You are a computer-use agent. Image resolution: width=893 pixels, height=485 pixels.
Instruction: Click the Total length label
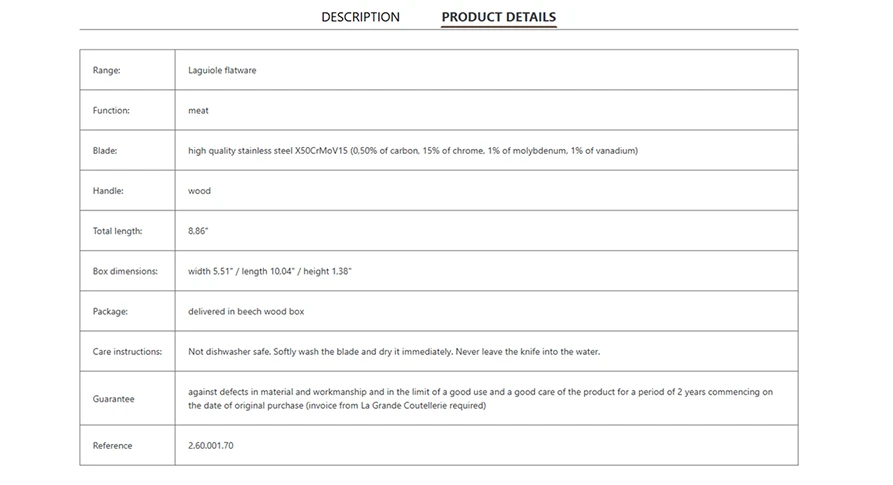117,231
